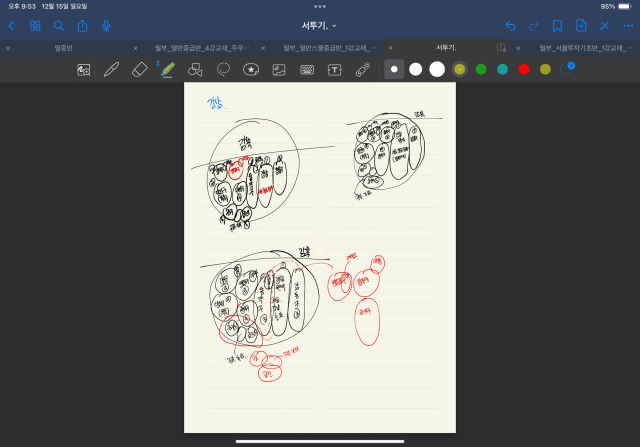
Task: Choose the thickest stroke size
Action: (437, 69)
